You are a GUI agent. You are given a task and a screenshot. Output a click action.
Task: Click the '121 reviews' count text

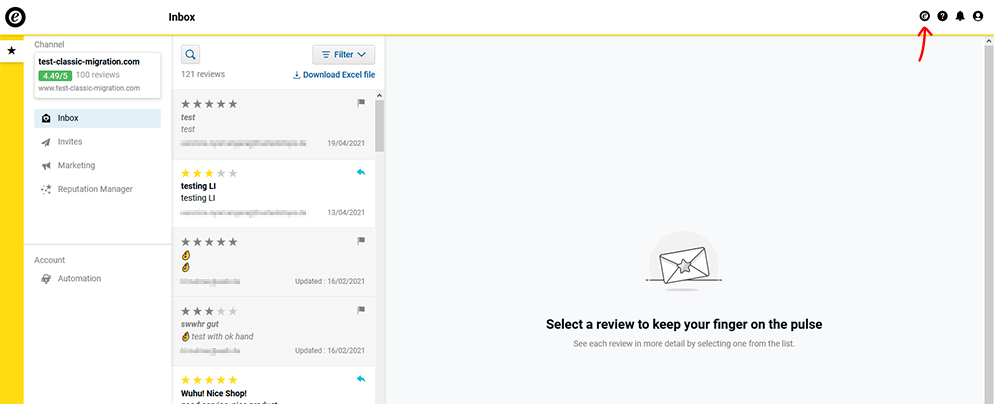pos(203,74)
